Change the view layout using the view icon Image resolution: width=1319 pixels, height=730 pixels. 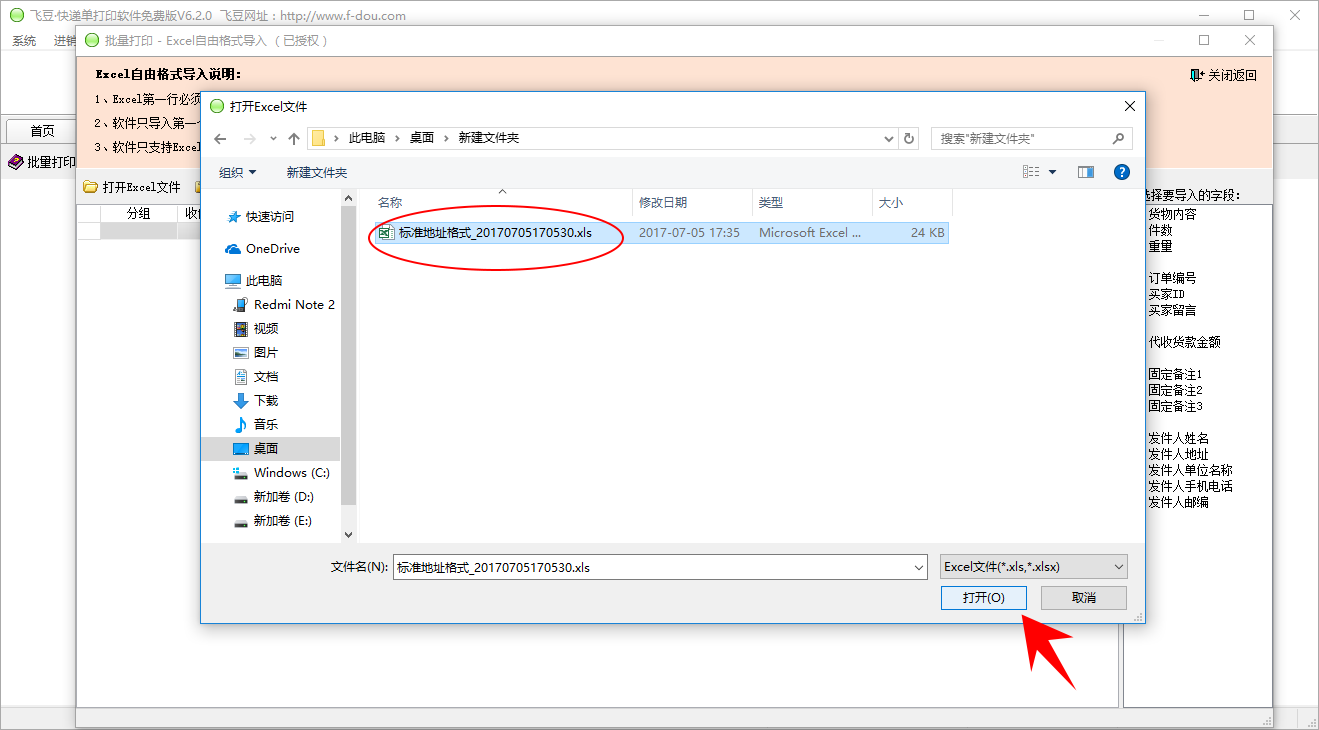(1031, 172)
